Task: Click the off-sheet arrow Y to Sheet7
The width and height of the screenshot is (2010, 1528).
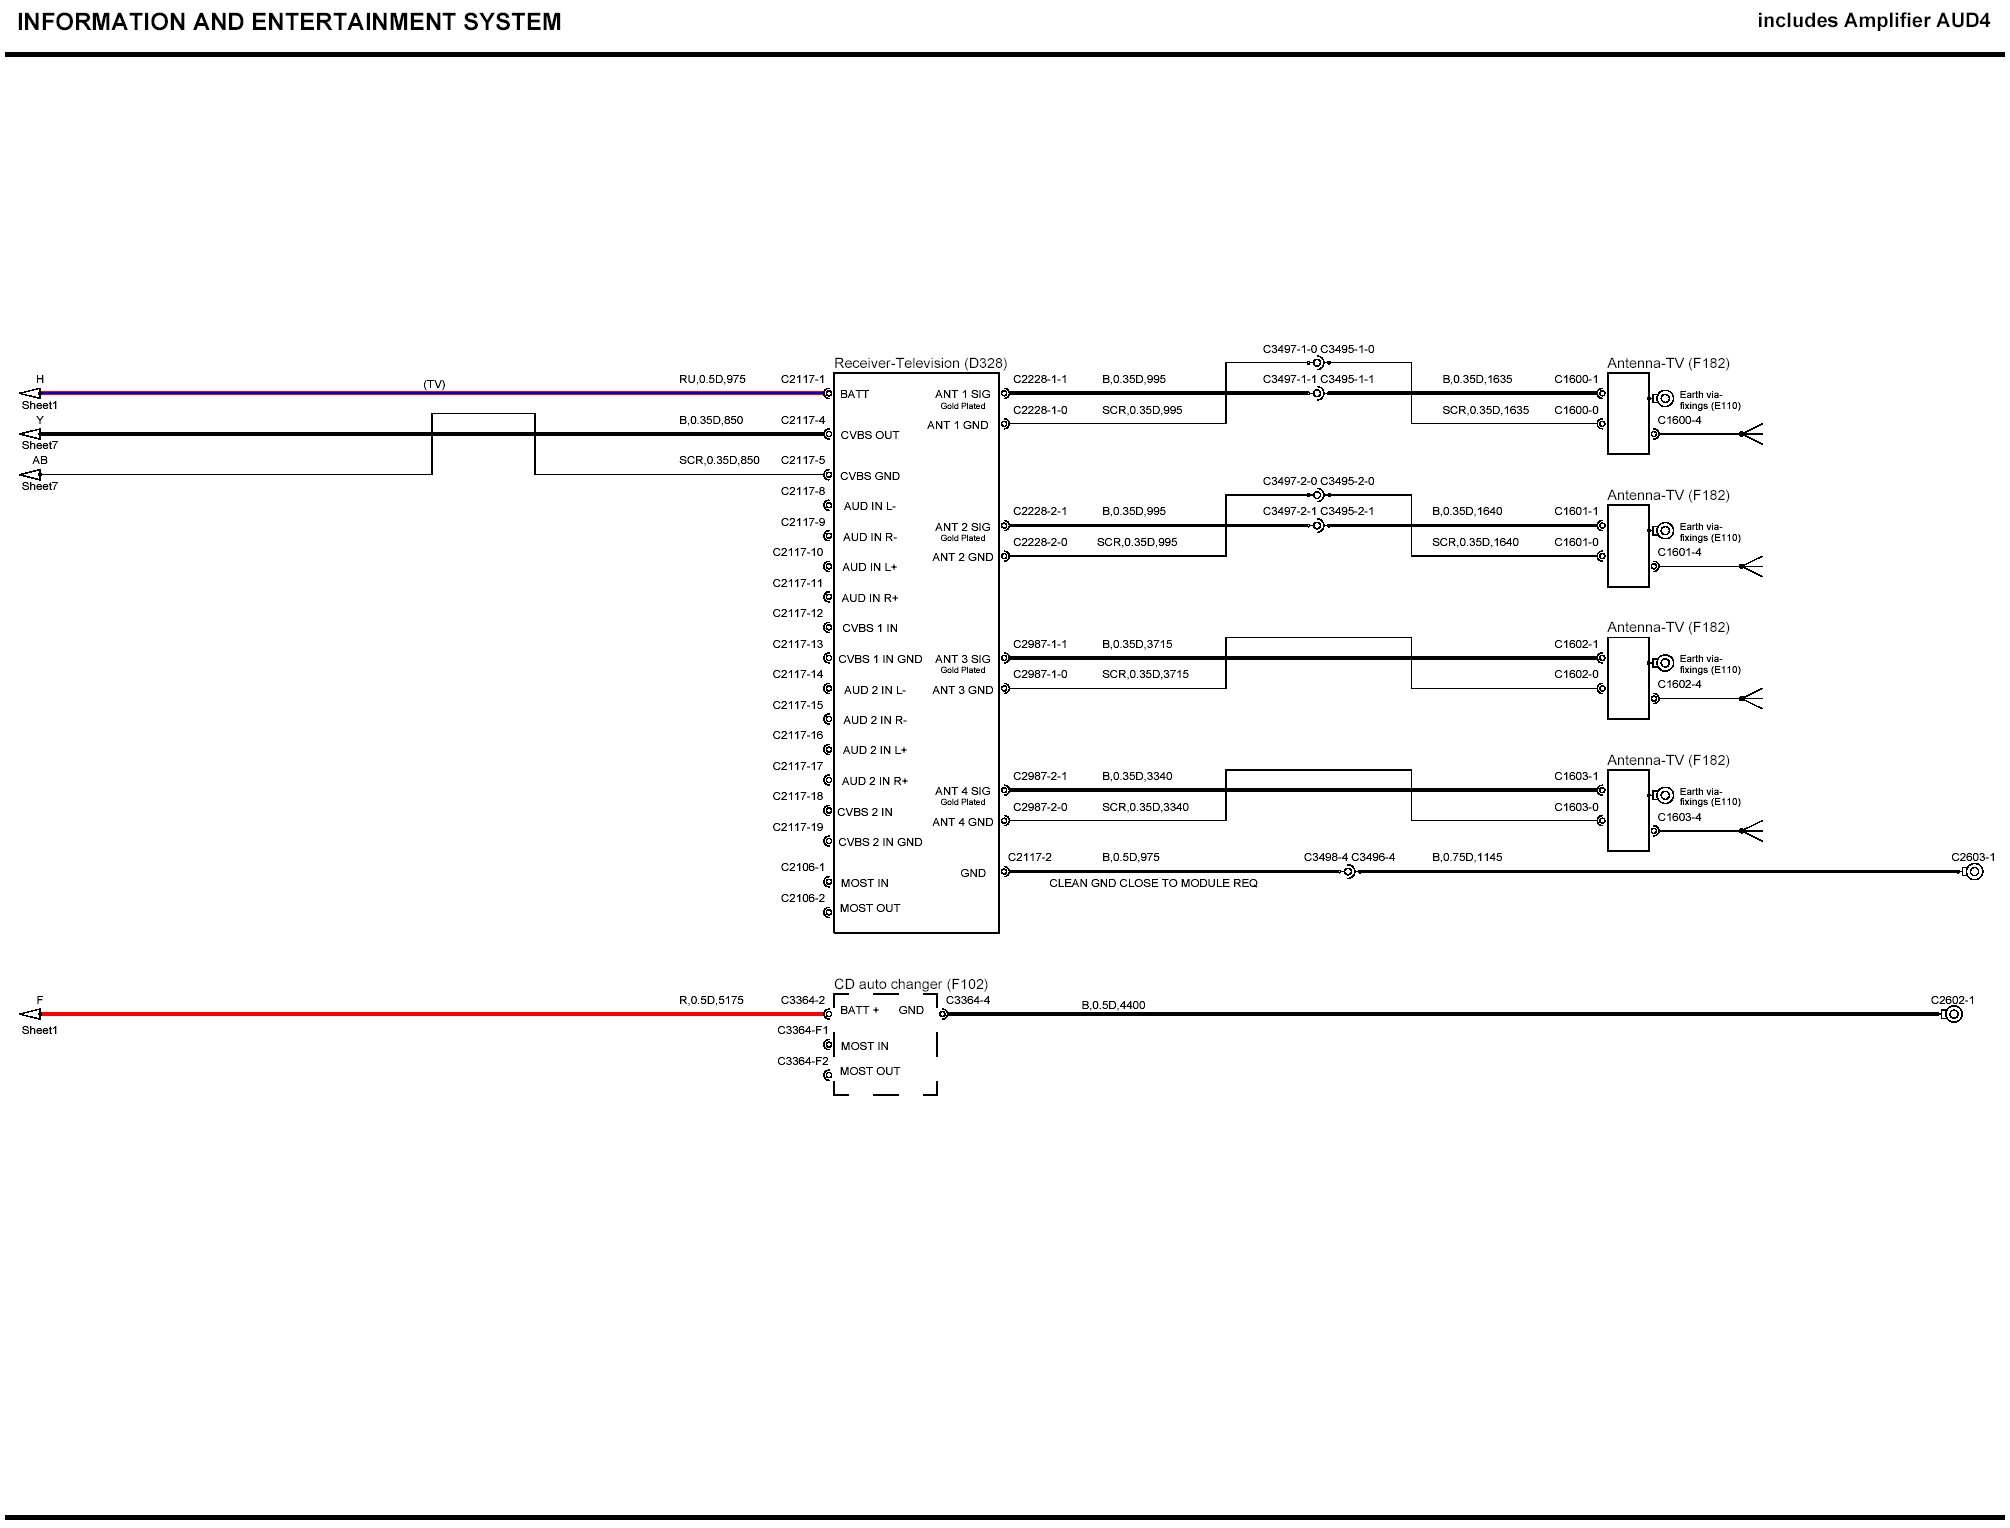Action: pos(30,434)
